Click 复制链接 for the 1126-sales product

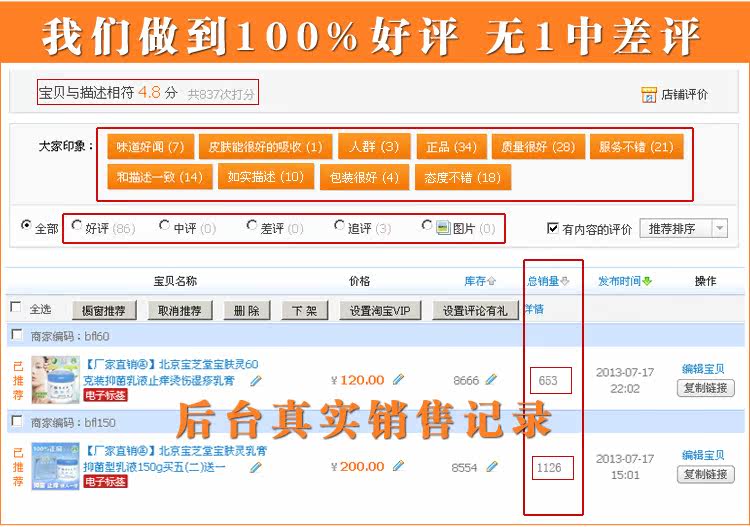coord(706,474)
